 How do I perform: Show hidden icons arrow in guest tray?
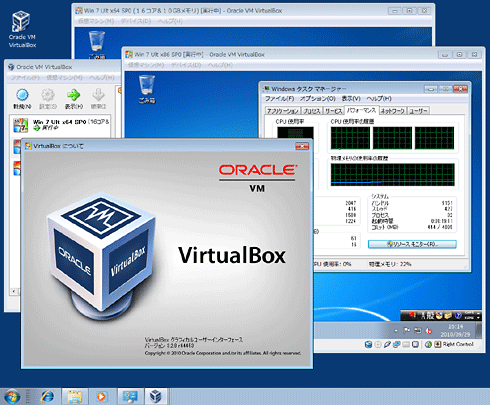(x=396, y=331)
